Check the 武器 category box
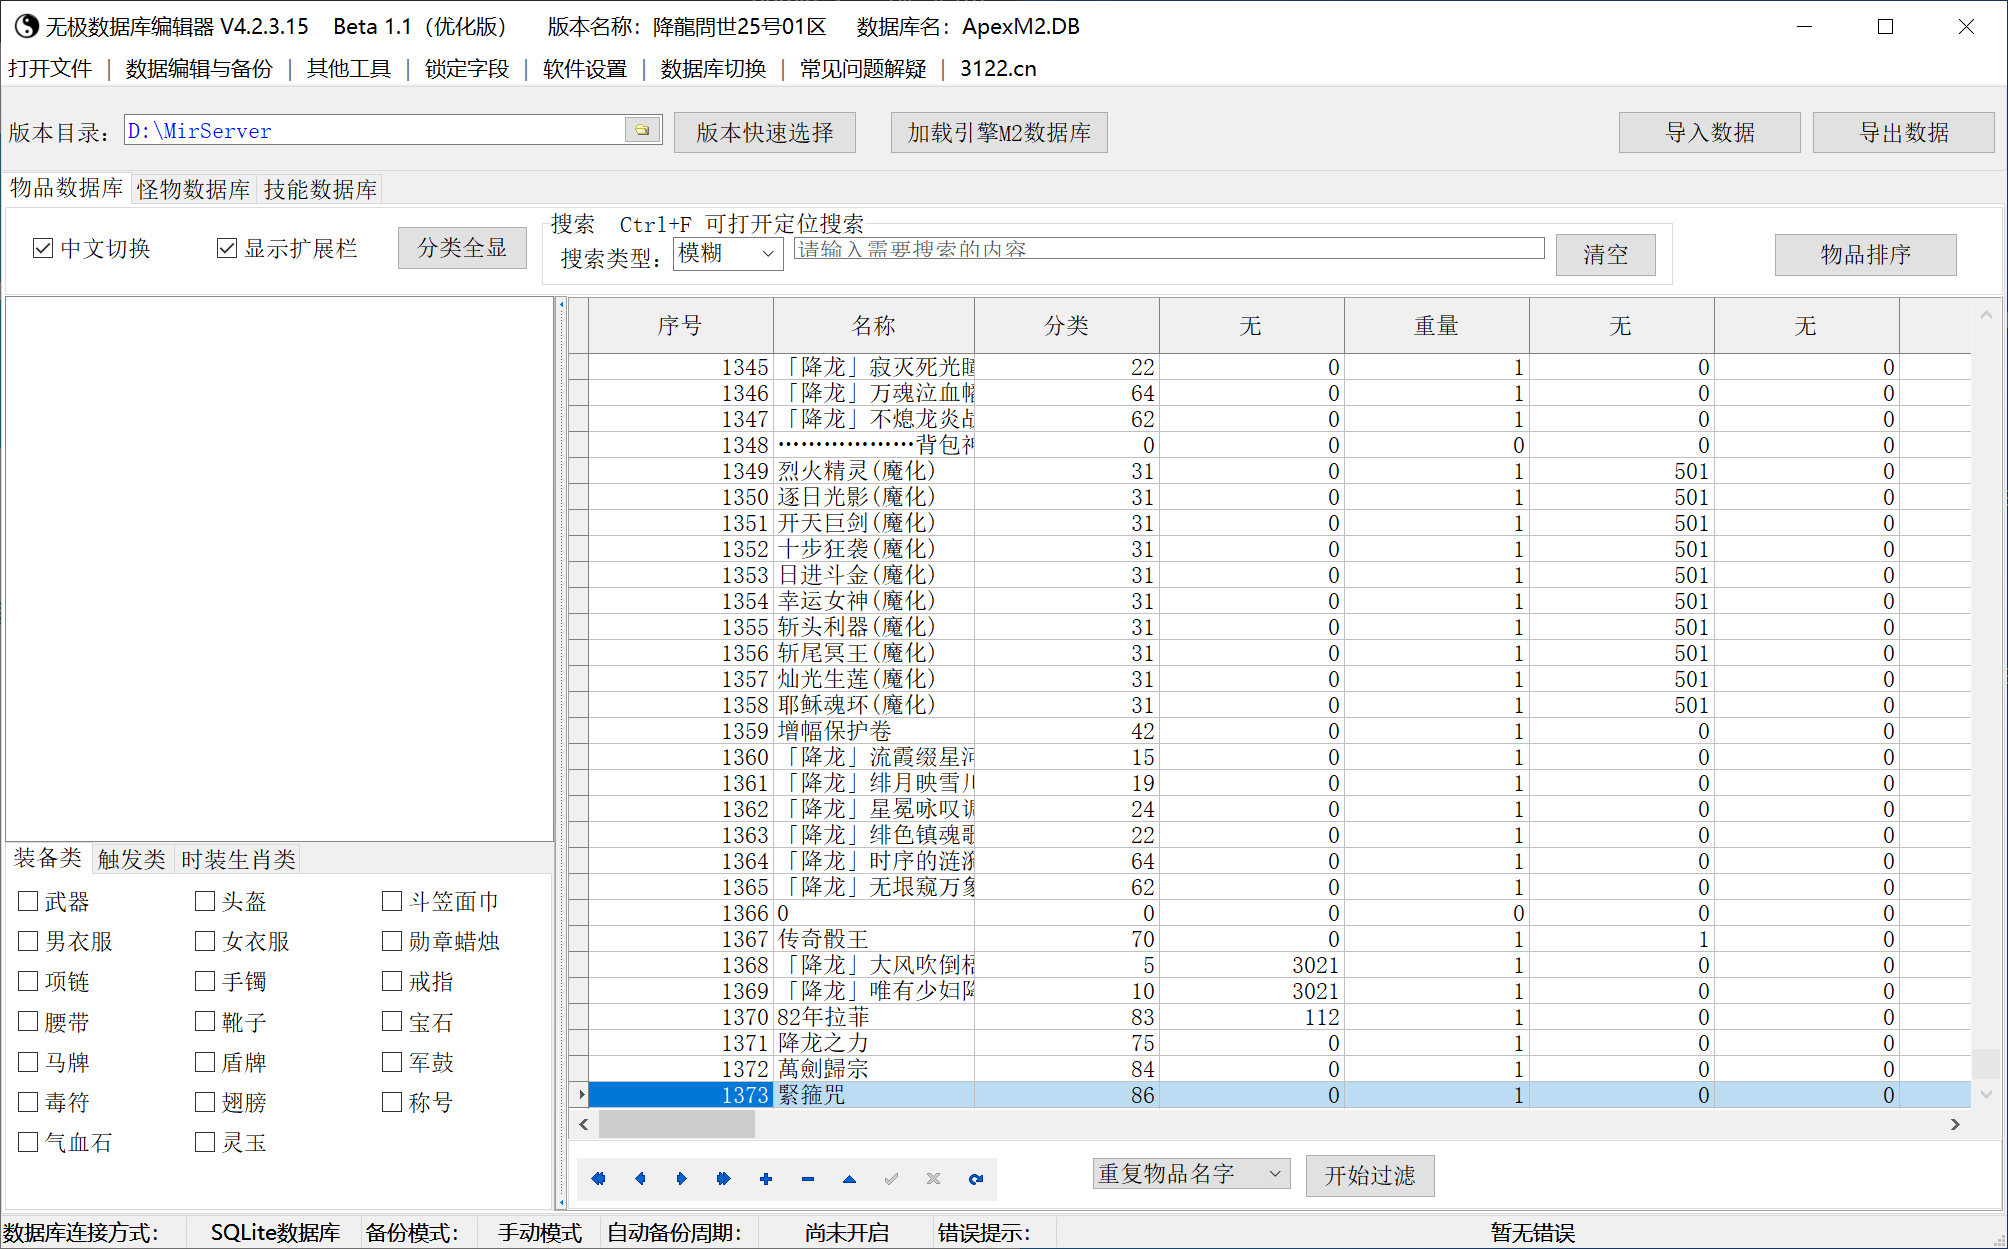Image resolution: width=2008 pixels, height=1249 pixels. point(28,901)
